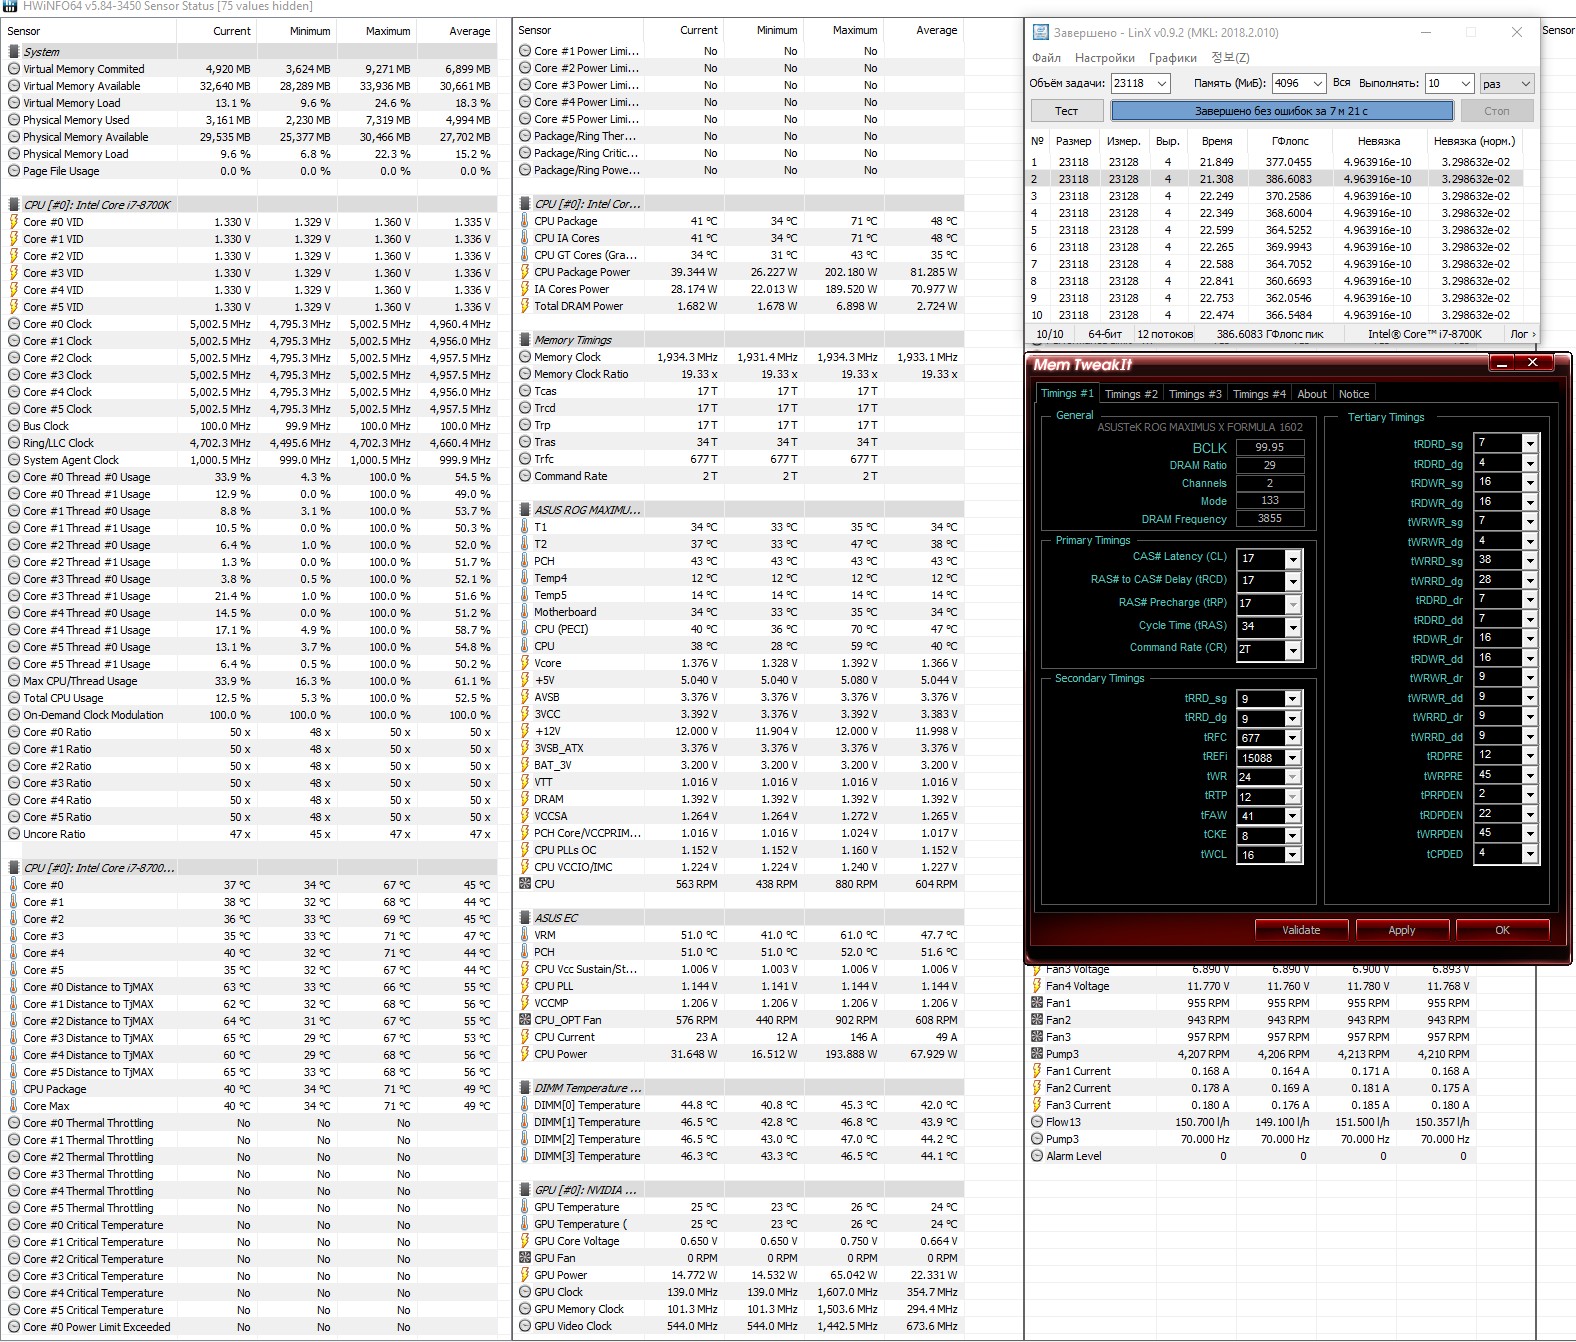Switch to the Timings #4 tab
This screenshot has width=1576, height=1342.
1259,394
